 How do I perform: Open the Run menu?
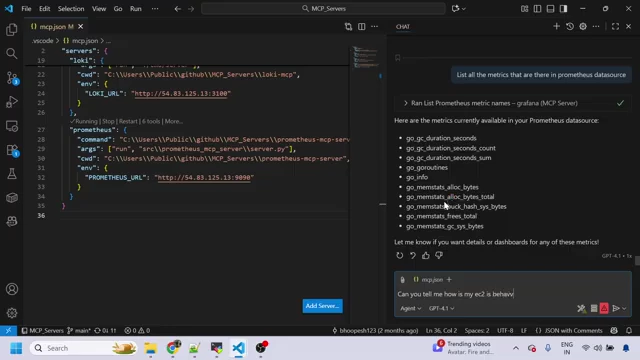tap(136, 9)
